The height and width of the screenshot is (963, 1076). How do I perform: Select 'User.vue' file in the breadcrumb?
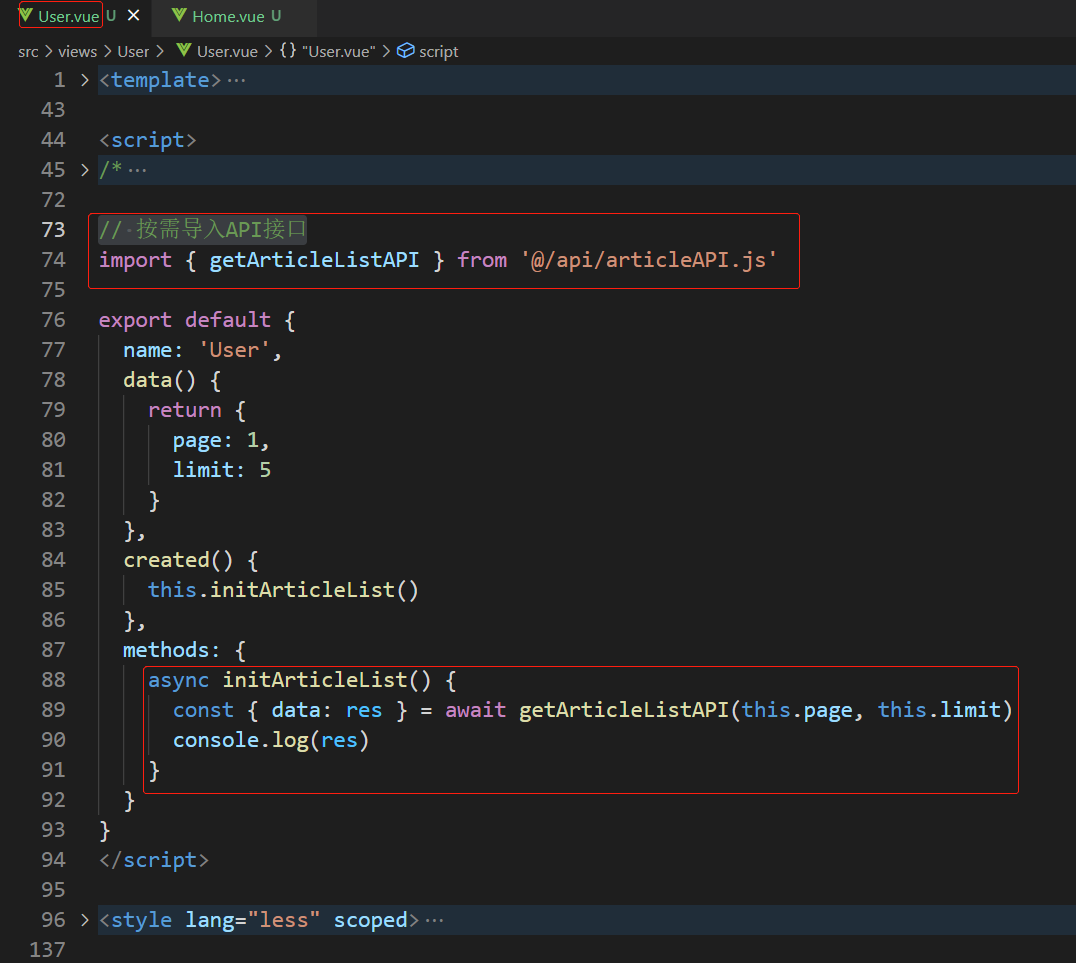(x=227, y=51)
